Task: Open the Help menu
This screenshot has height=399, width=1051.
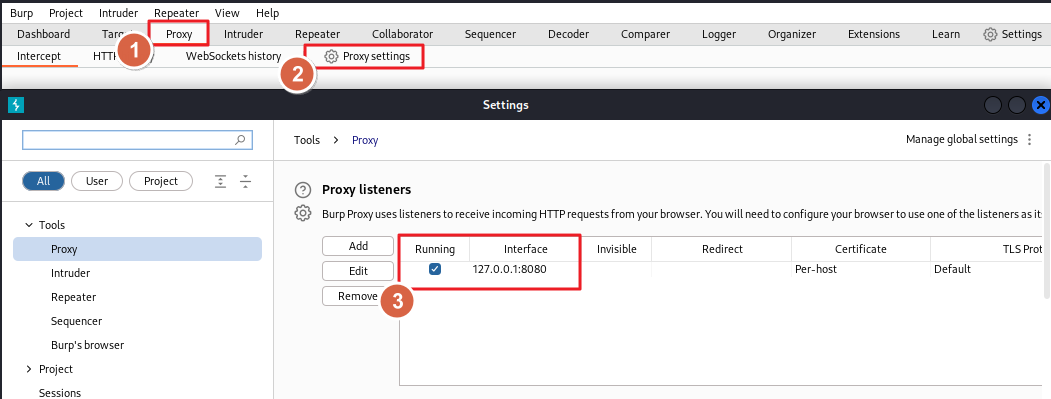Action: [267, 13]
